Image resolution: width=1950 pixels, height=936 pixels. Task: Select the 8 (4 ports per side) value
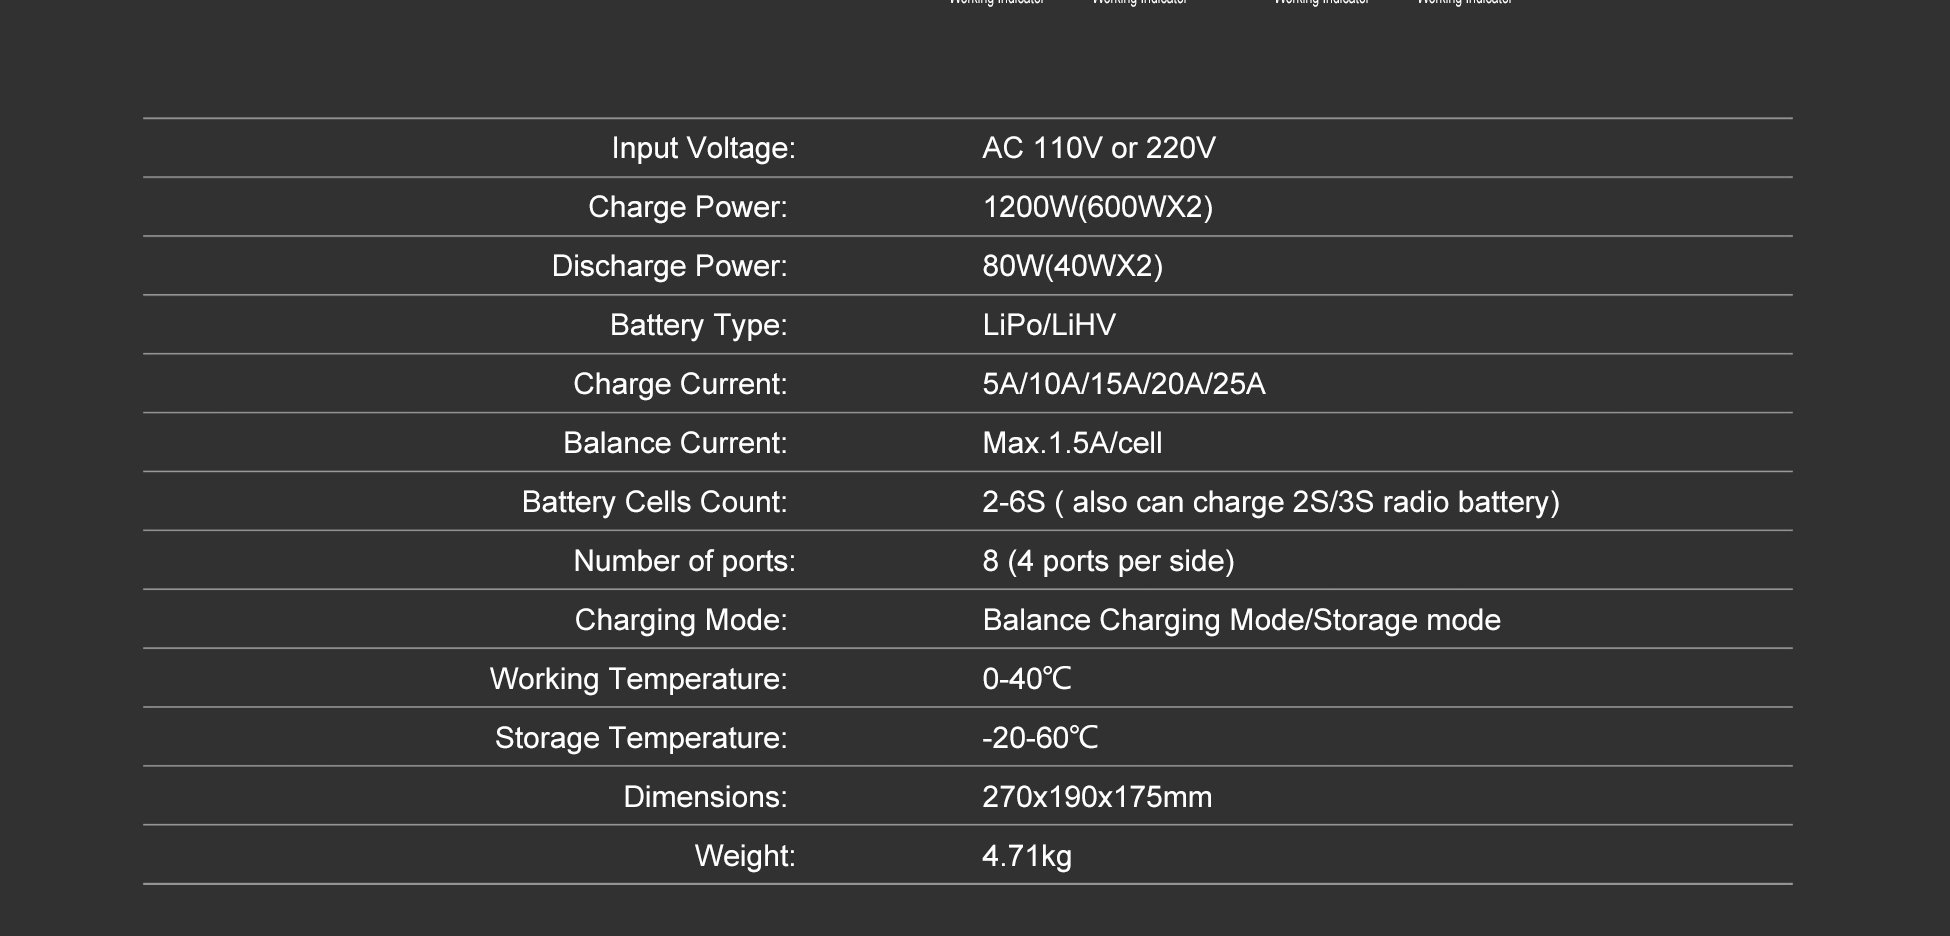point(1108,561)
